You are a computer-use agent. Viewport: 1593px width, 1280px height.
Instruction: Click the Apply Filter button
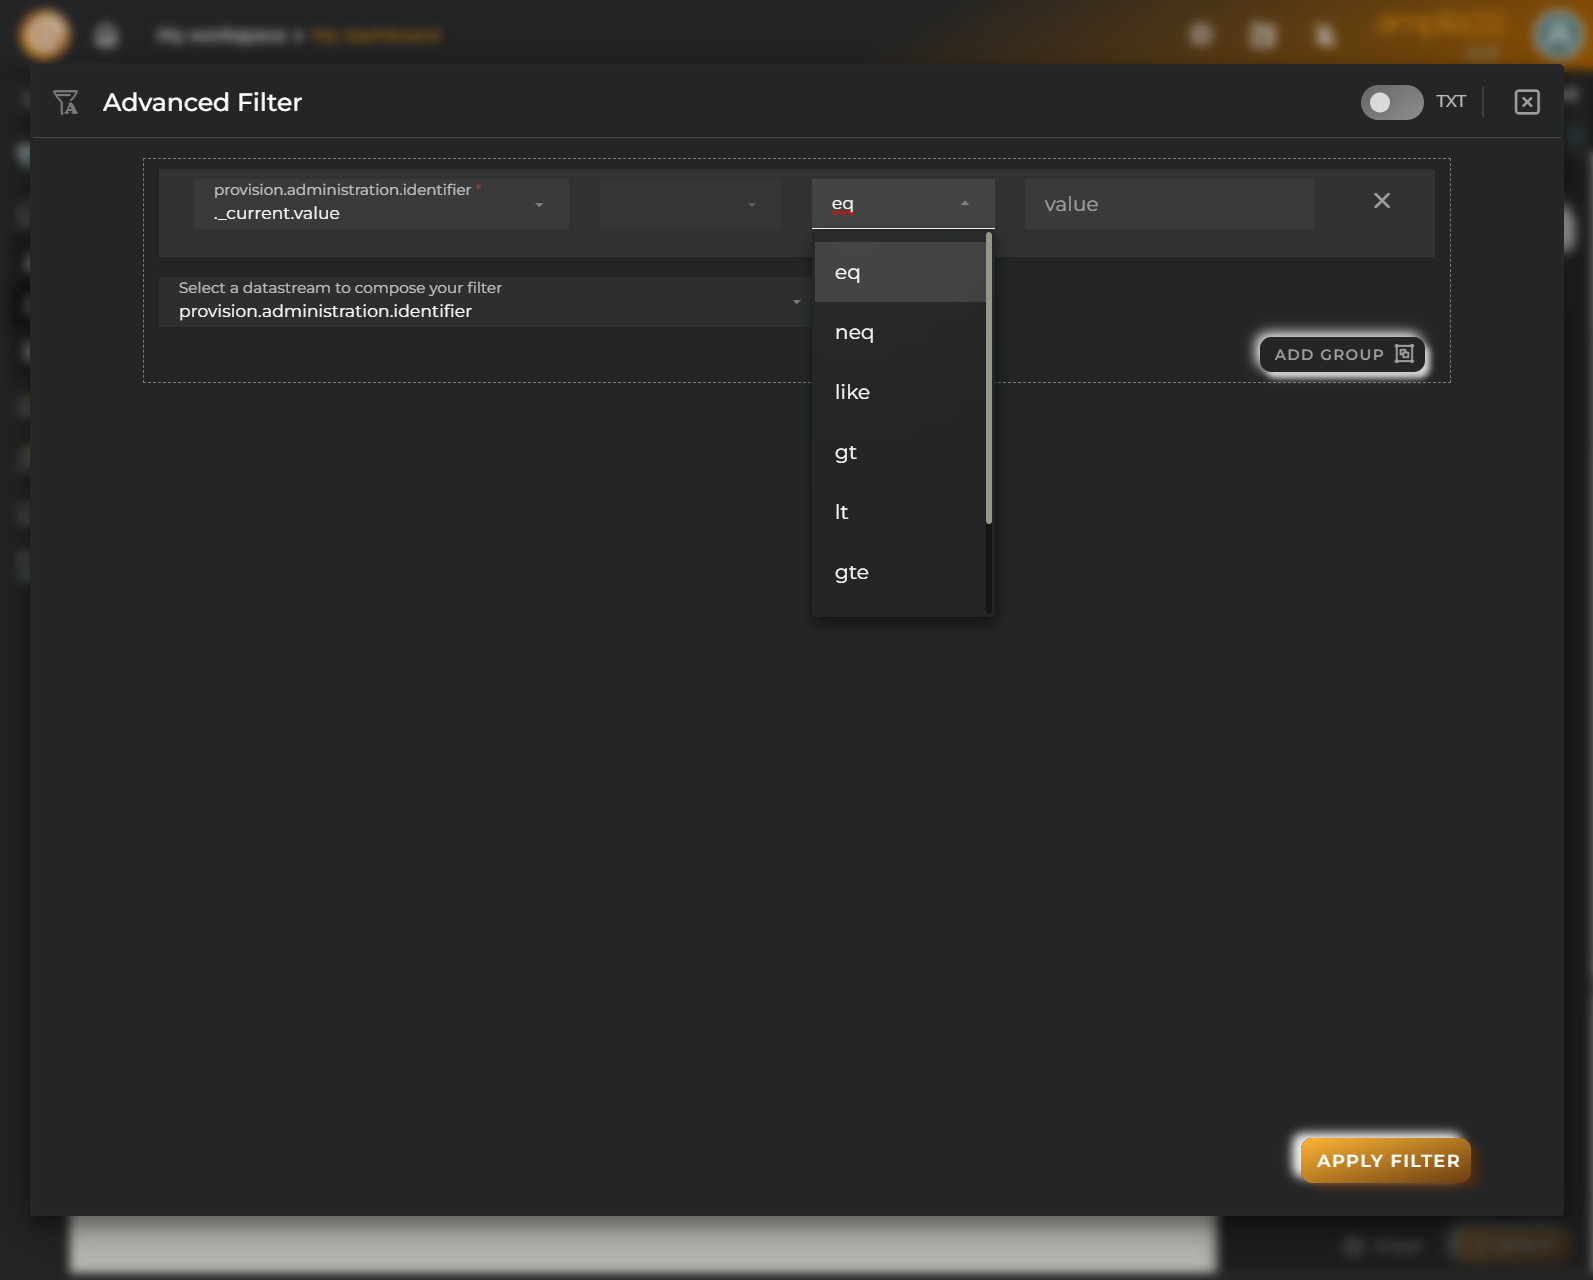[x=1386, y=1160]
